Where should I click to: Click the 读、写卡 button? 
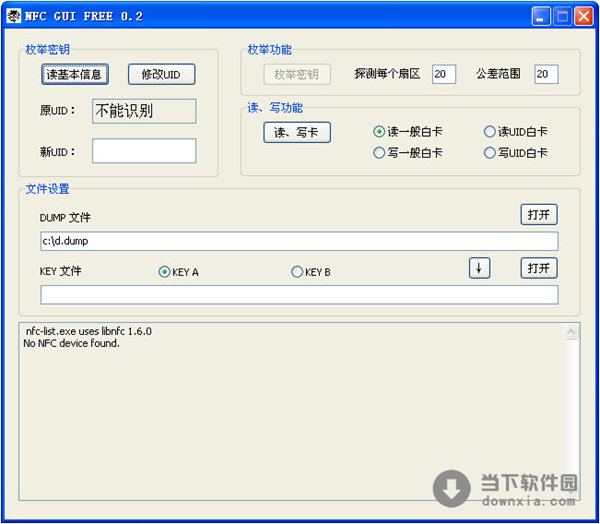point(296,132)
